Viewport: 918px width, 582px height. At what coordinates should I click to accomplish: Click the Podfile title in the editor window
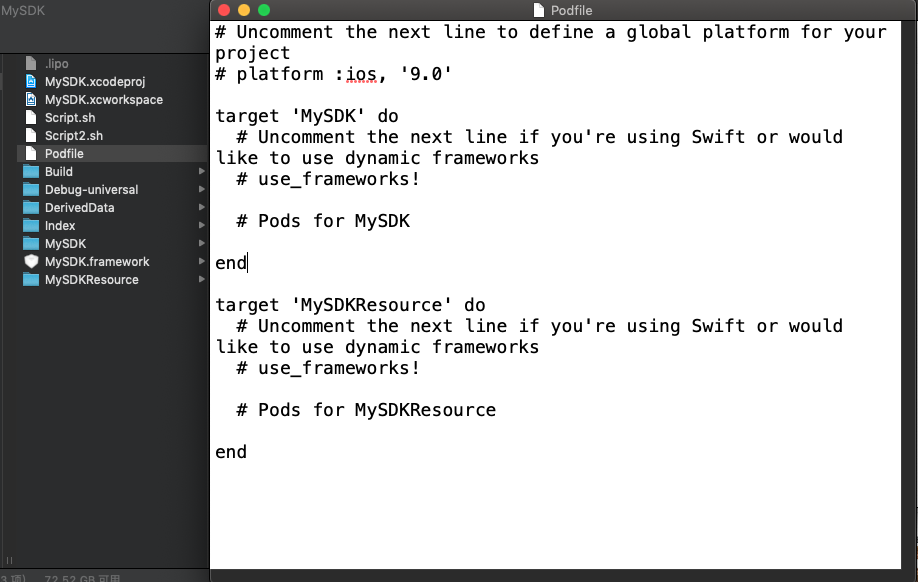coord(573,11)
